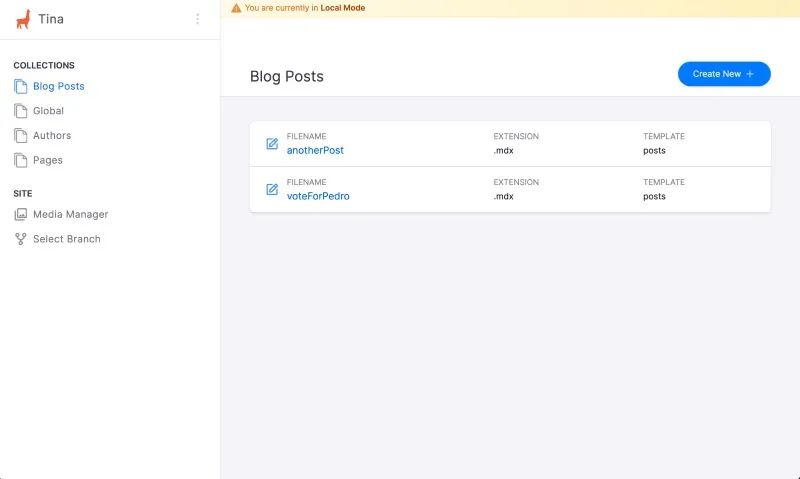Viewport: 800px width, 479px height.
Task: Click the Global collection document icon
Action: point(20,111)
